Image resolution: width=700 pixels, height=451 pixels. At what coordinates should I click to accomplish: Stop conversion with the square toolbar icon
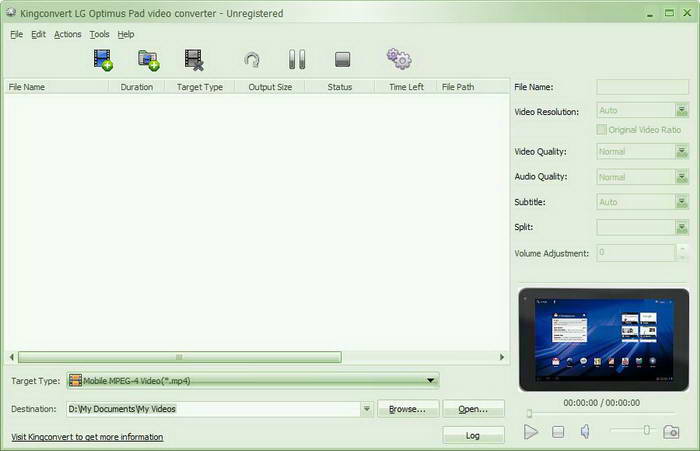(343, 60)
